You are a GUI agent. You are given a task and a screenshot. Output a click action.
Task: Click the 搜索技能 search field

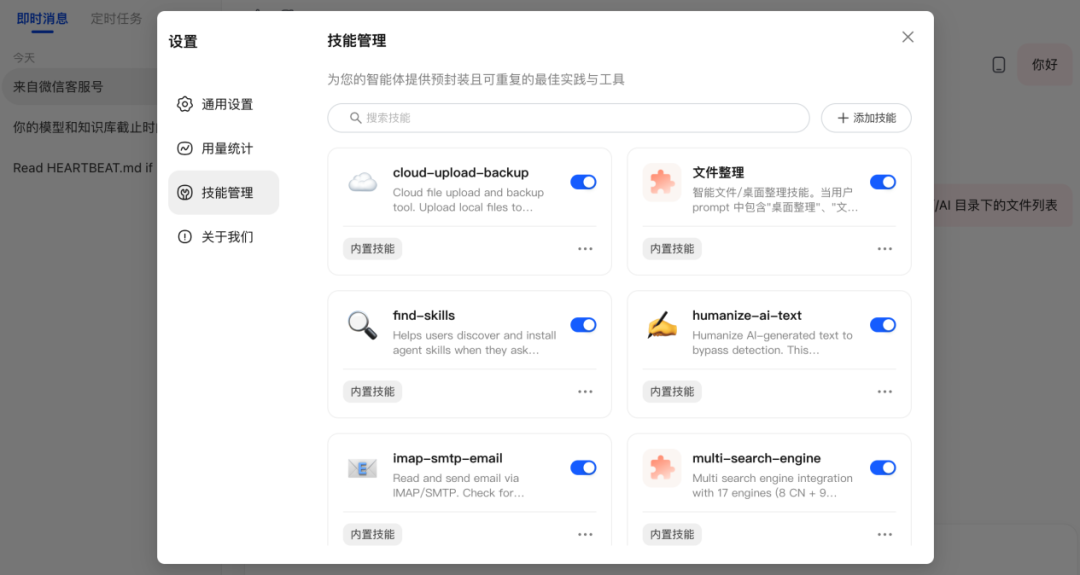(568, 118)
